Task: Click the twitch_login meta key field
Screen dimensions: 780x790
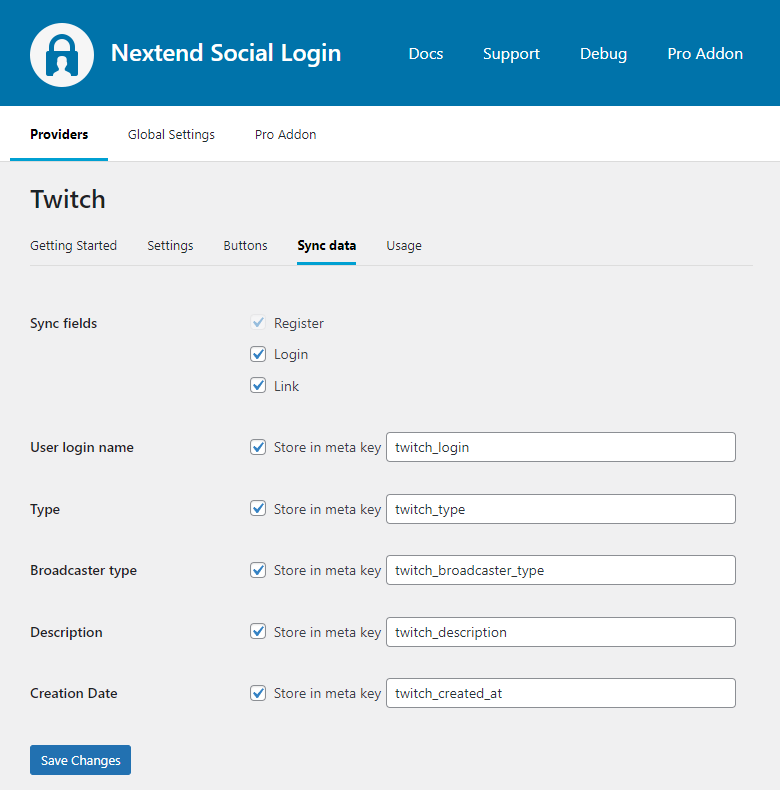Action: tap(560, 448)
